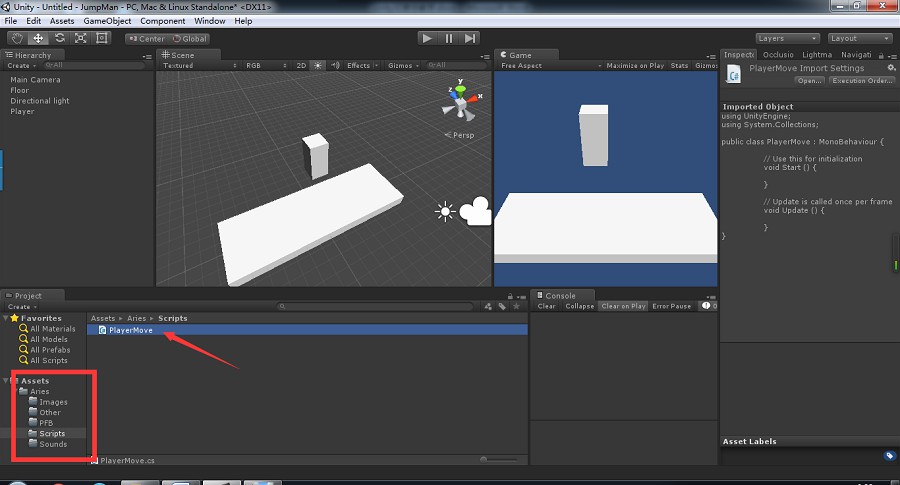Toggle pivot mode Center button
Viewport: 900px width, 485px height.
(x=147, y=39)
